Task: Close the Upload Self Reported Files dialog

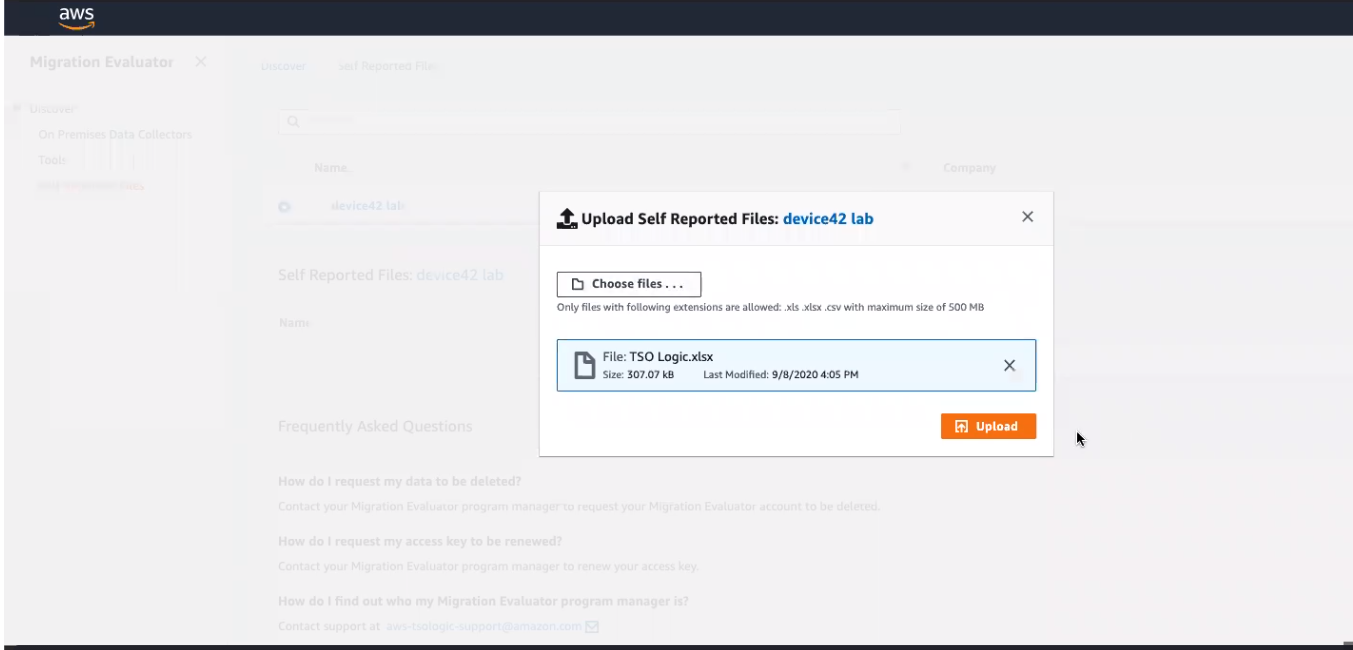Action: [1027, 217]
